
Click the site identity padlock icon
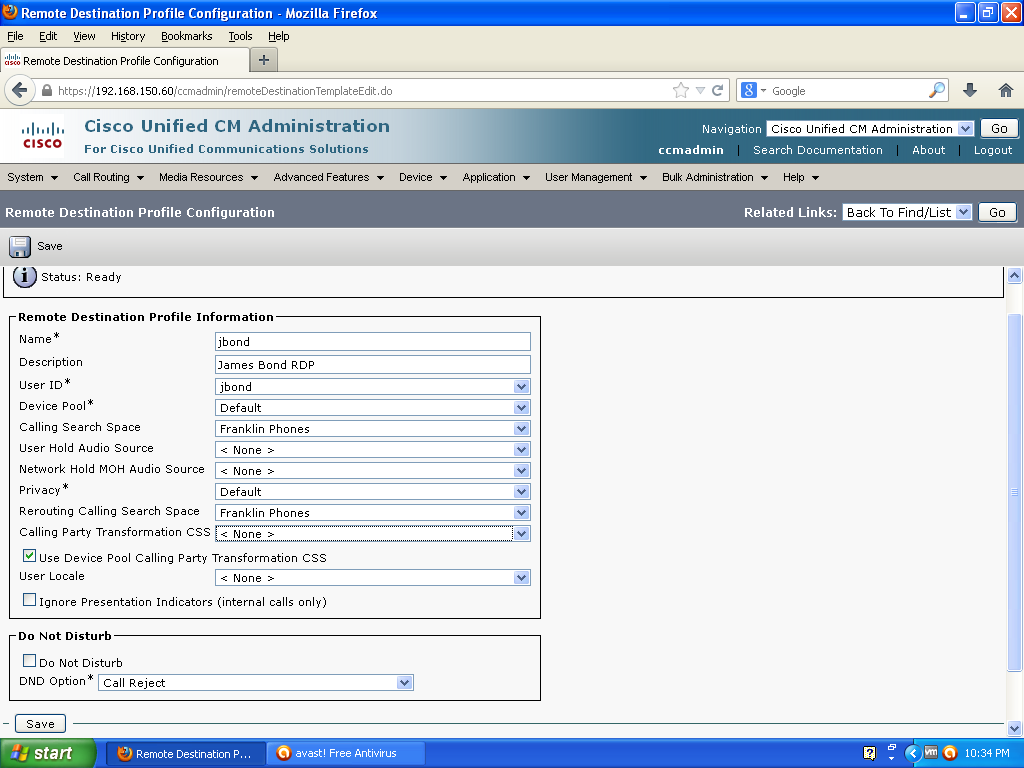point(47,91)
